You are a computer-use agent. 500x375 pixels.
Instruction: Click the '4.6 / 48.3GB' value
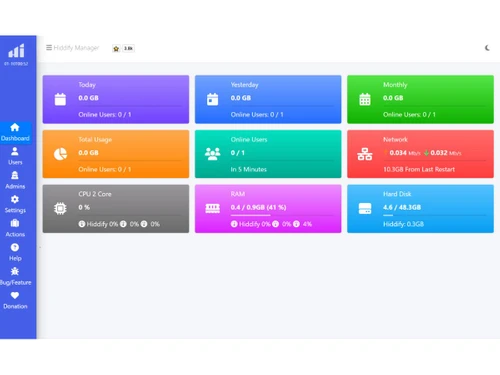click(402, 207)
